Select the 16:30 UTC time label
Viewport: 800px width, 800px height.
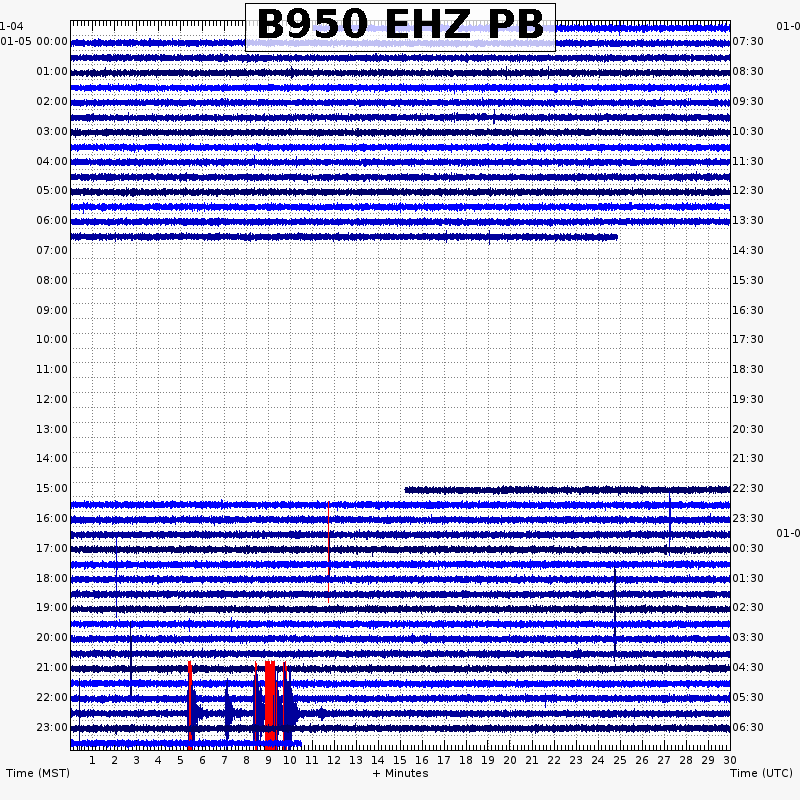[x=748, y=311]
